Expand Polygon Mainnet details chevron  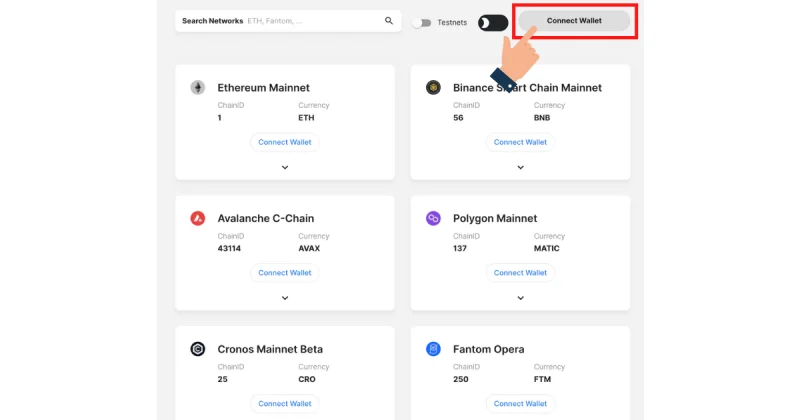(x=521, y=298)
